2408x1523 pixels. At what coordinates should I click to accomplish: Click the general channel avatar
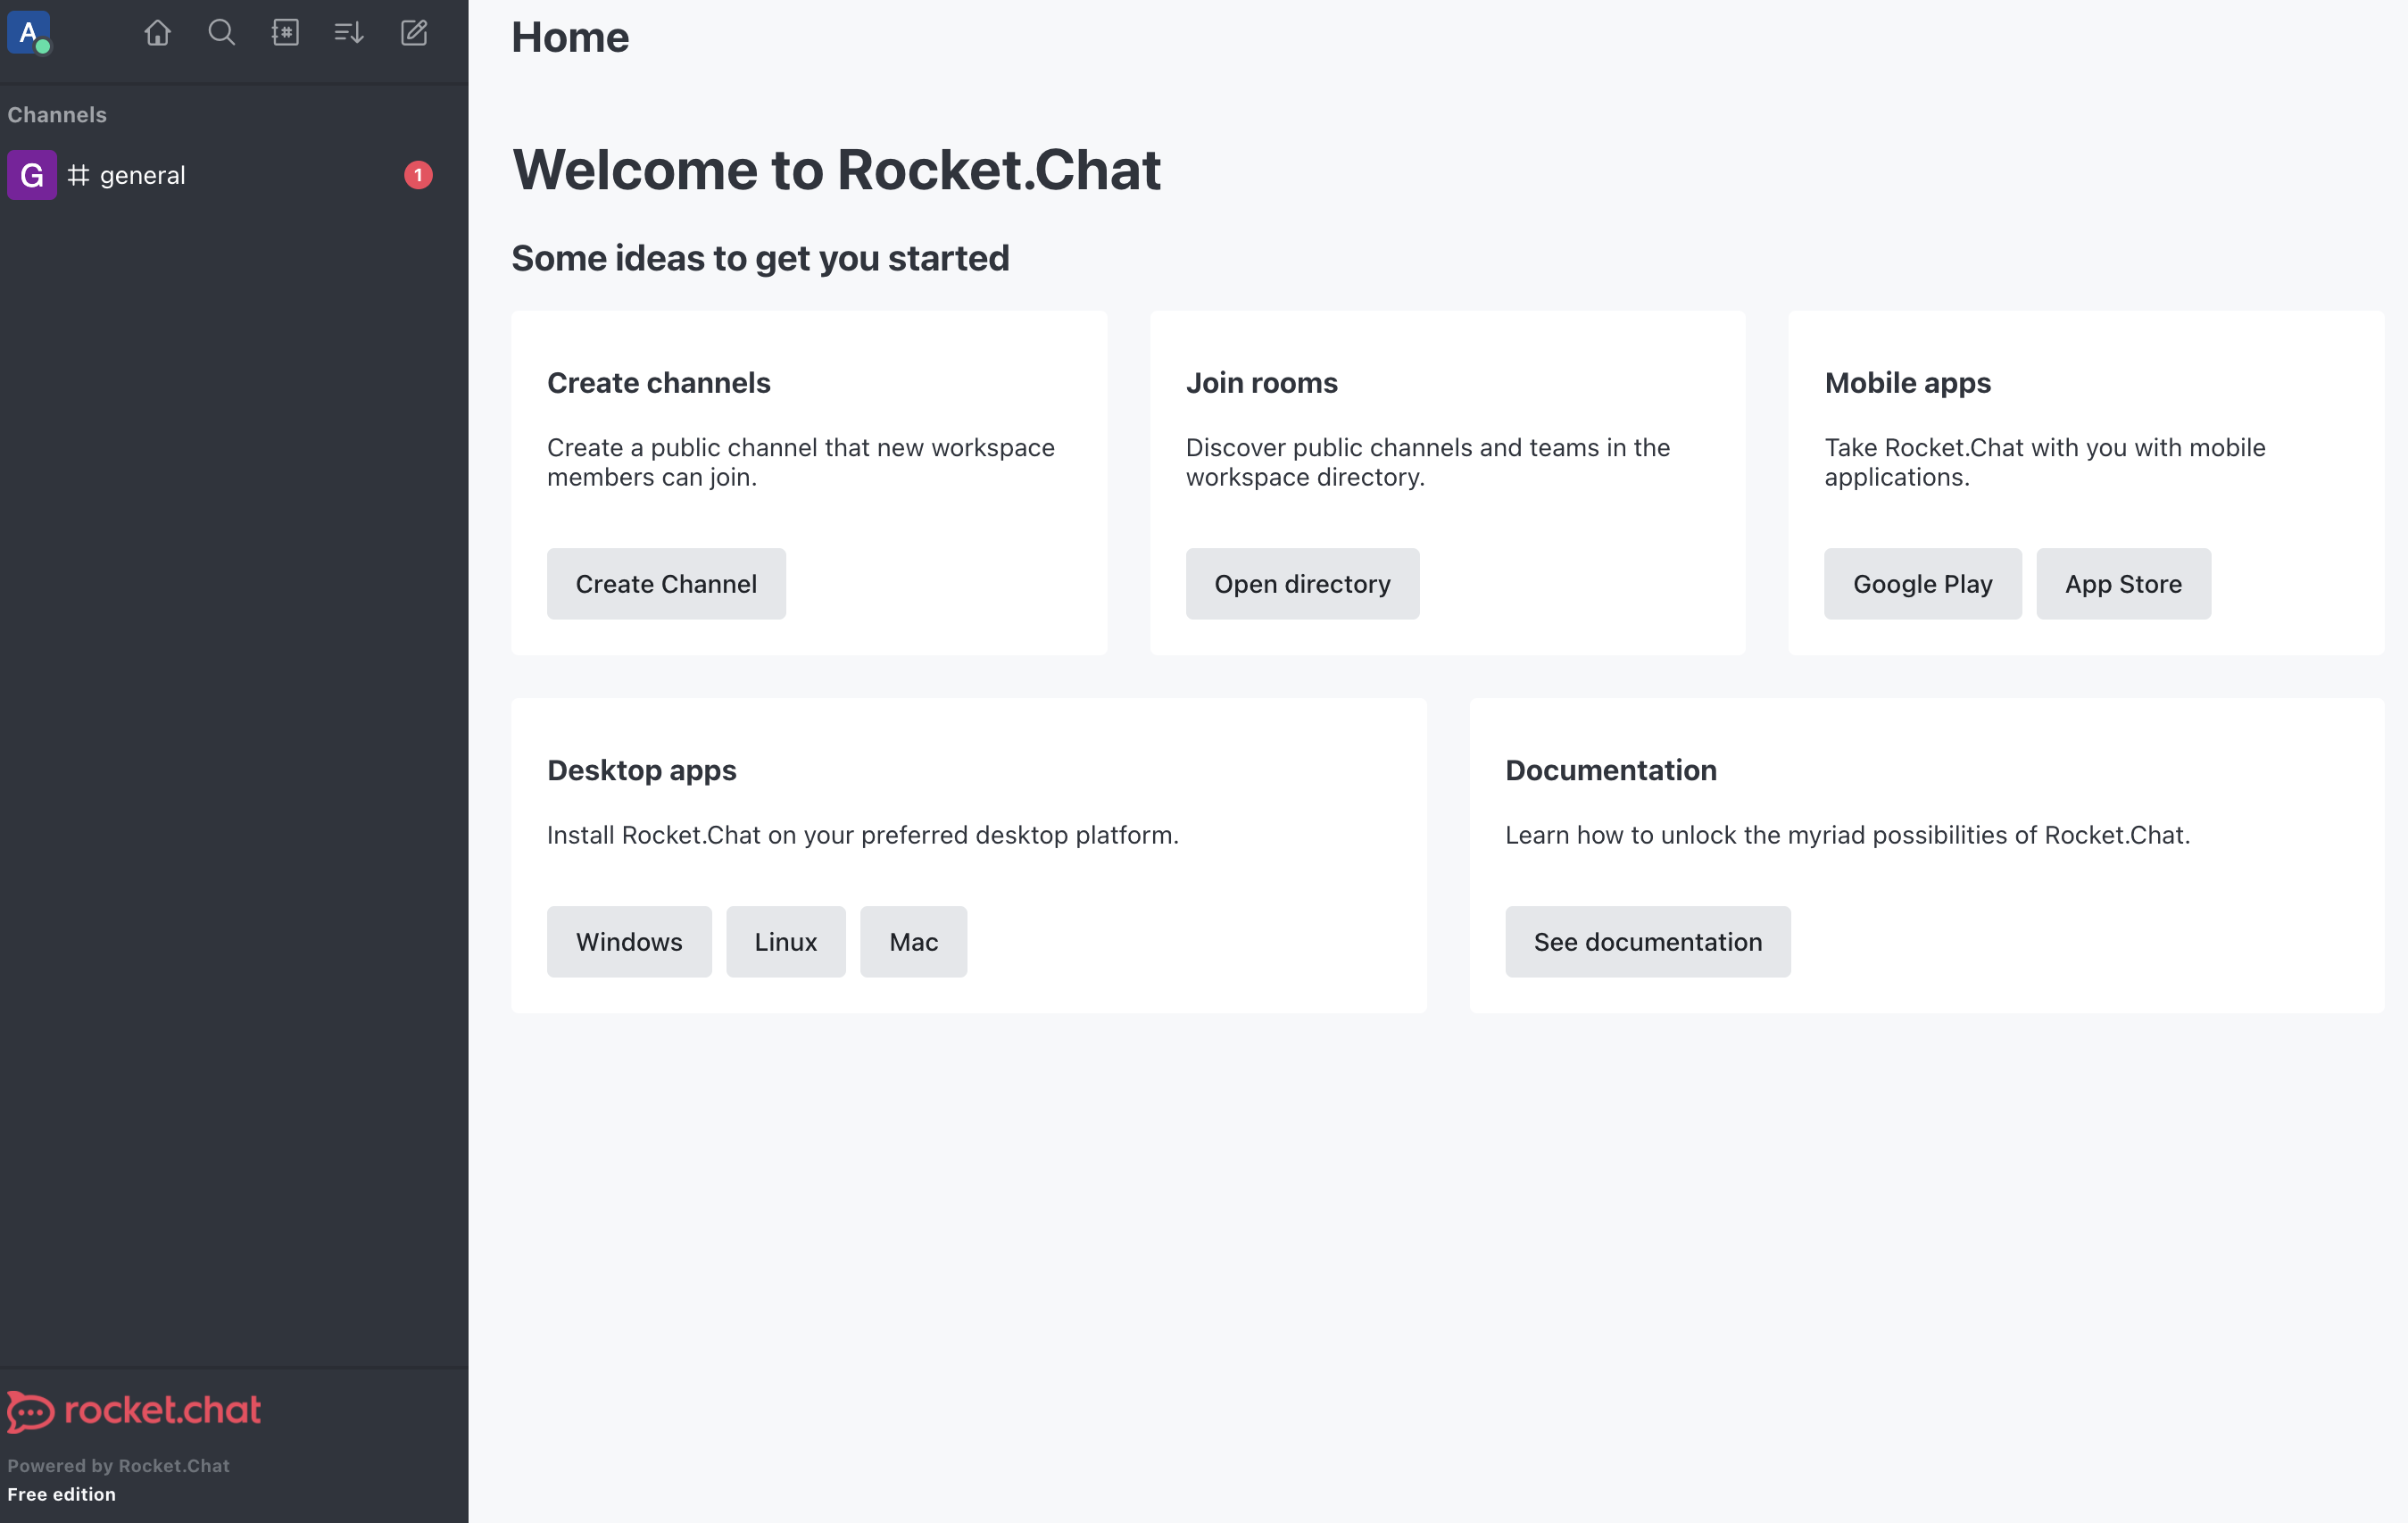click(x=32, y=175)
